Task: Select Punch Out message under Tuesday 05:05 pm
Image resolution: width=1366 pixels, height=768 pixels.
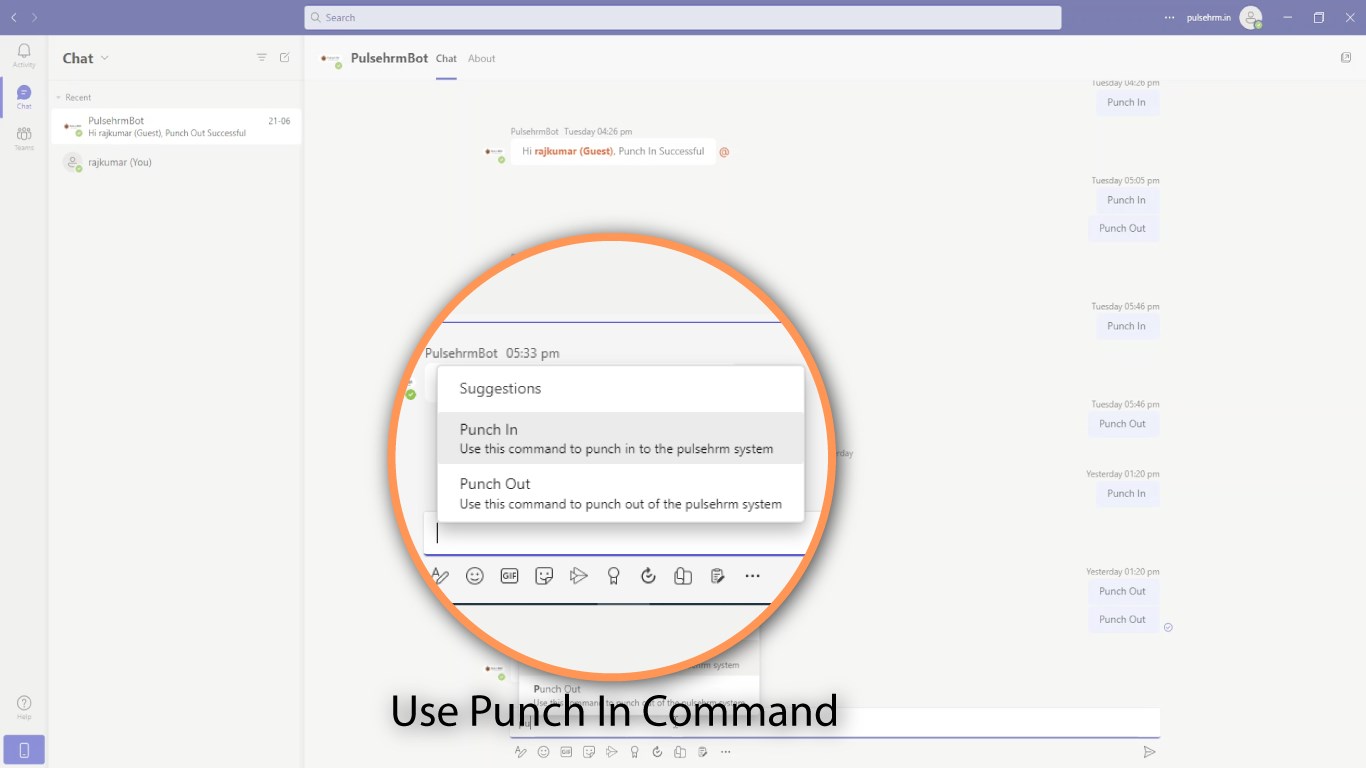Action: pos(1122,228)
